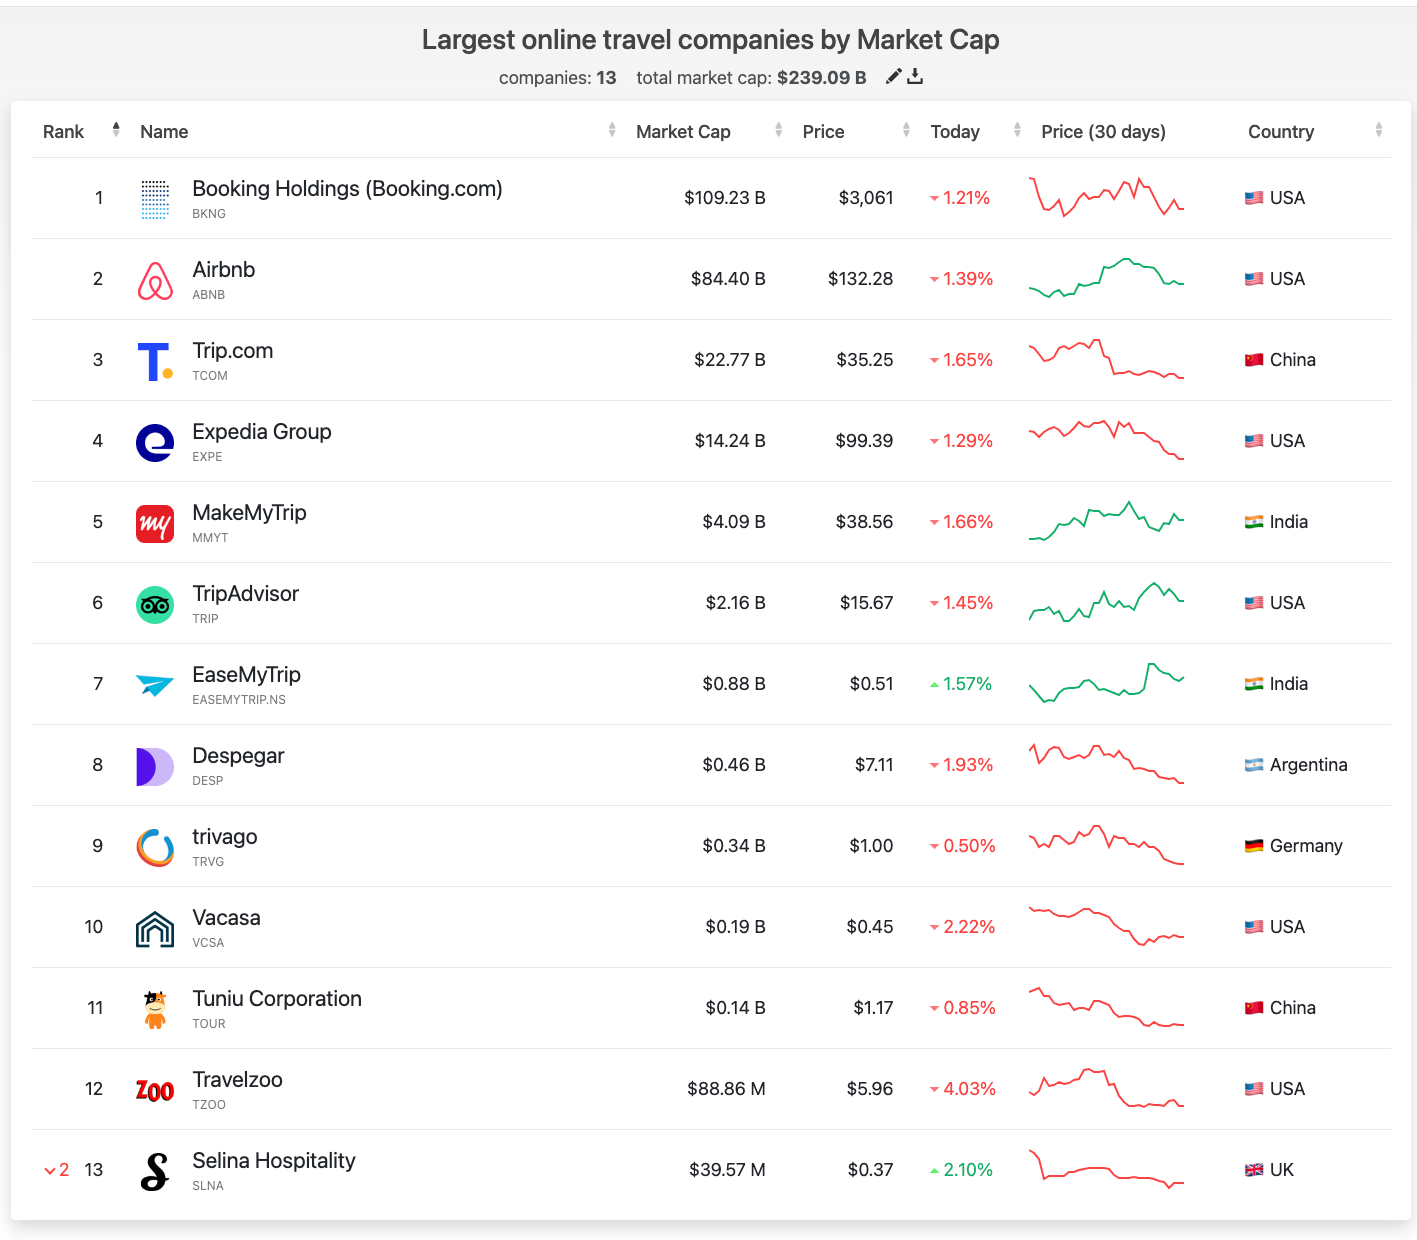Click the Airbnb logo icon
The image size is (1417, 1240).
pyautogui.click(x=155, y=281)
